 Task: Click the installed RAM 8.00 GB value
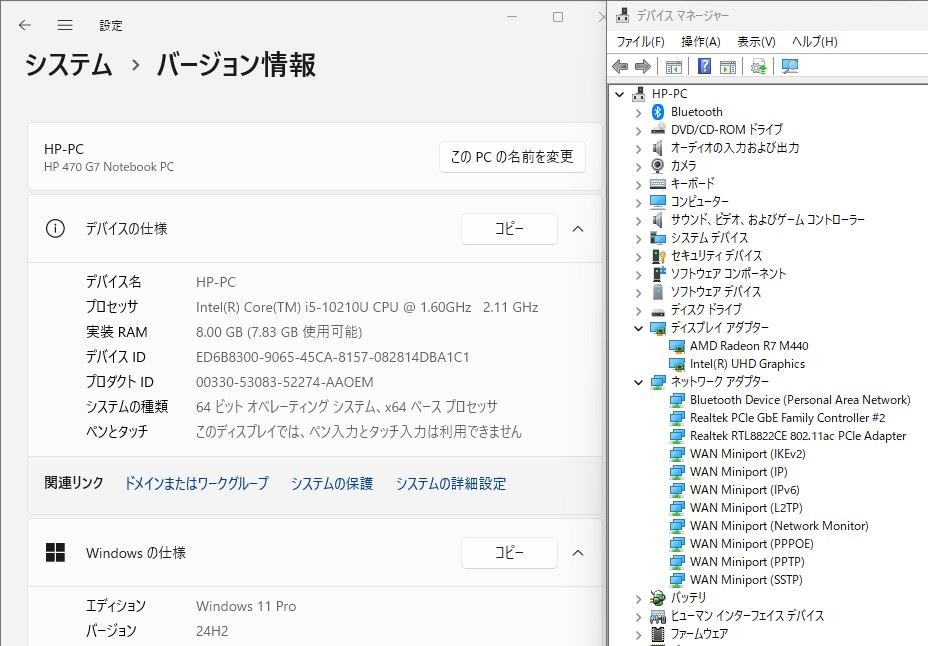click(x=279, y=332)
